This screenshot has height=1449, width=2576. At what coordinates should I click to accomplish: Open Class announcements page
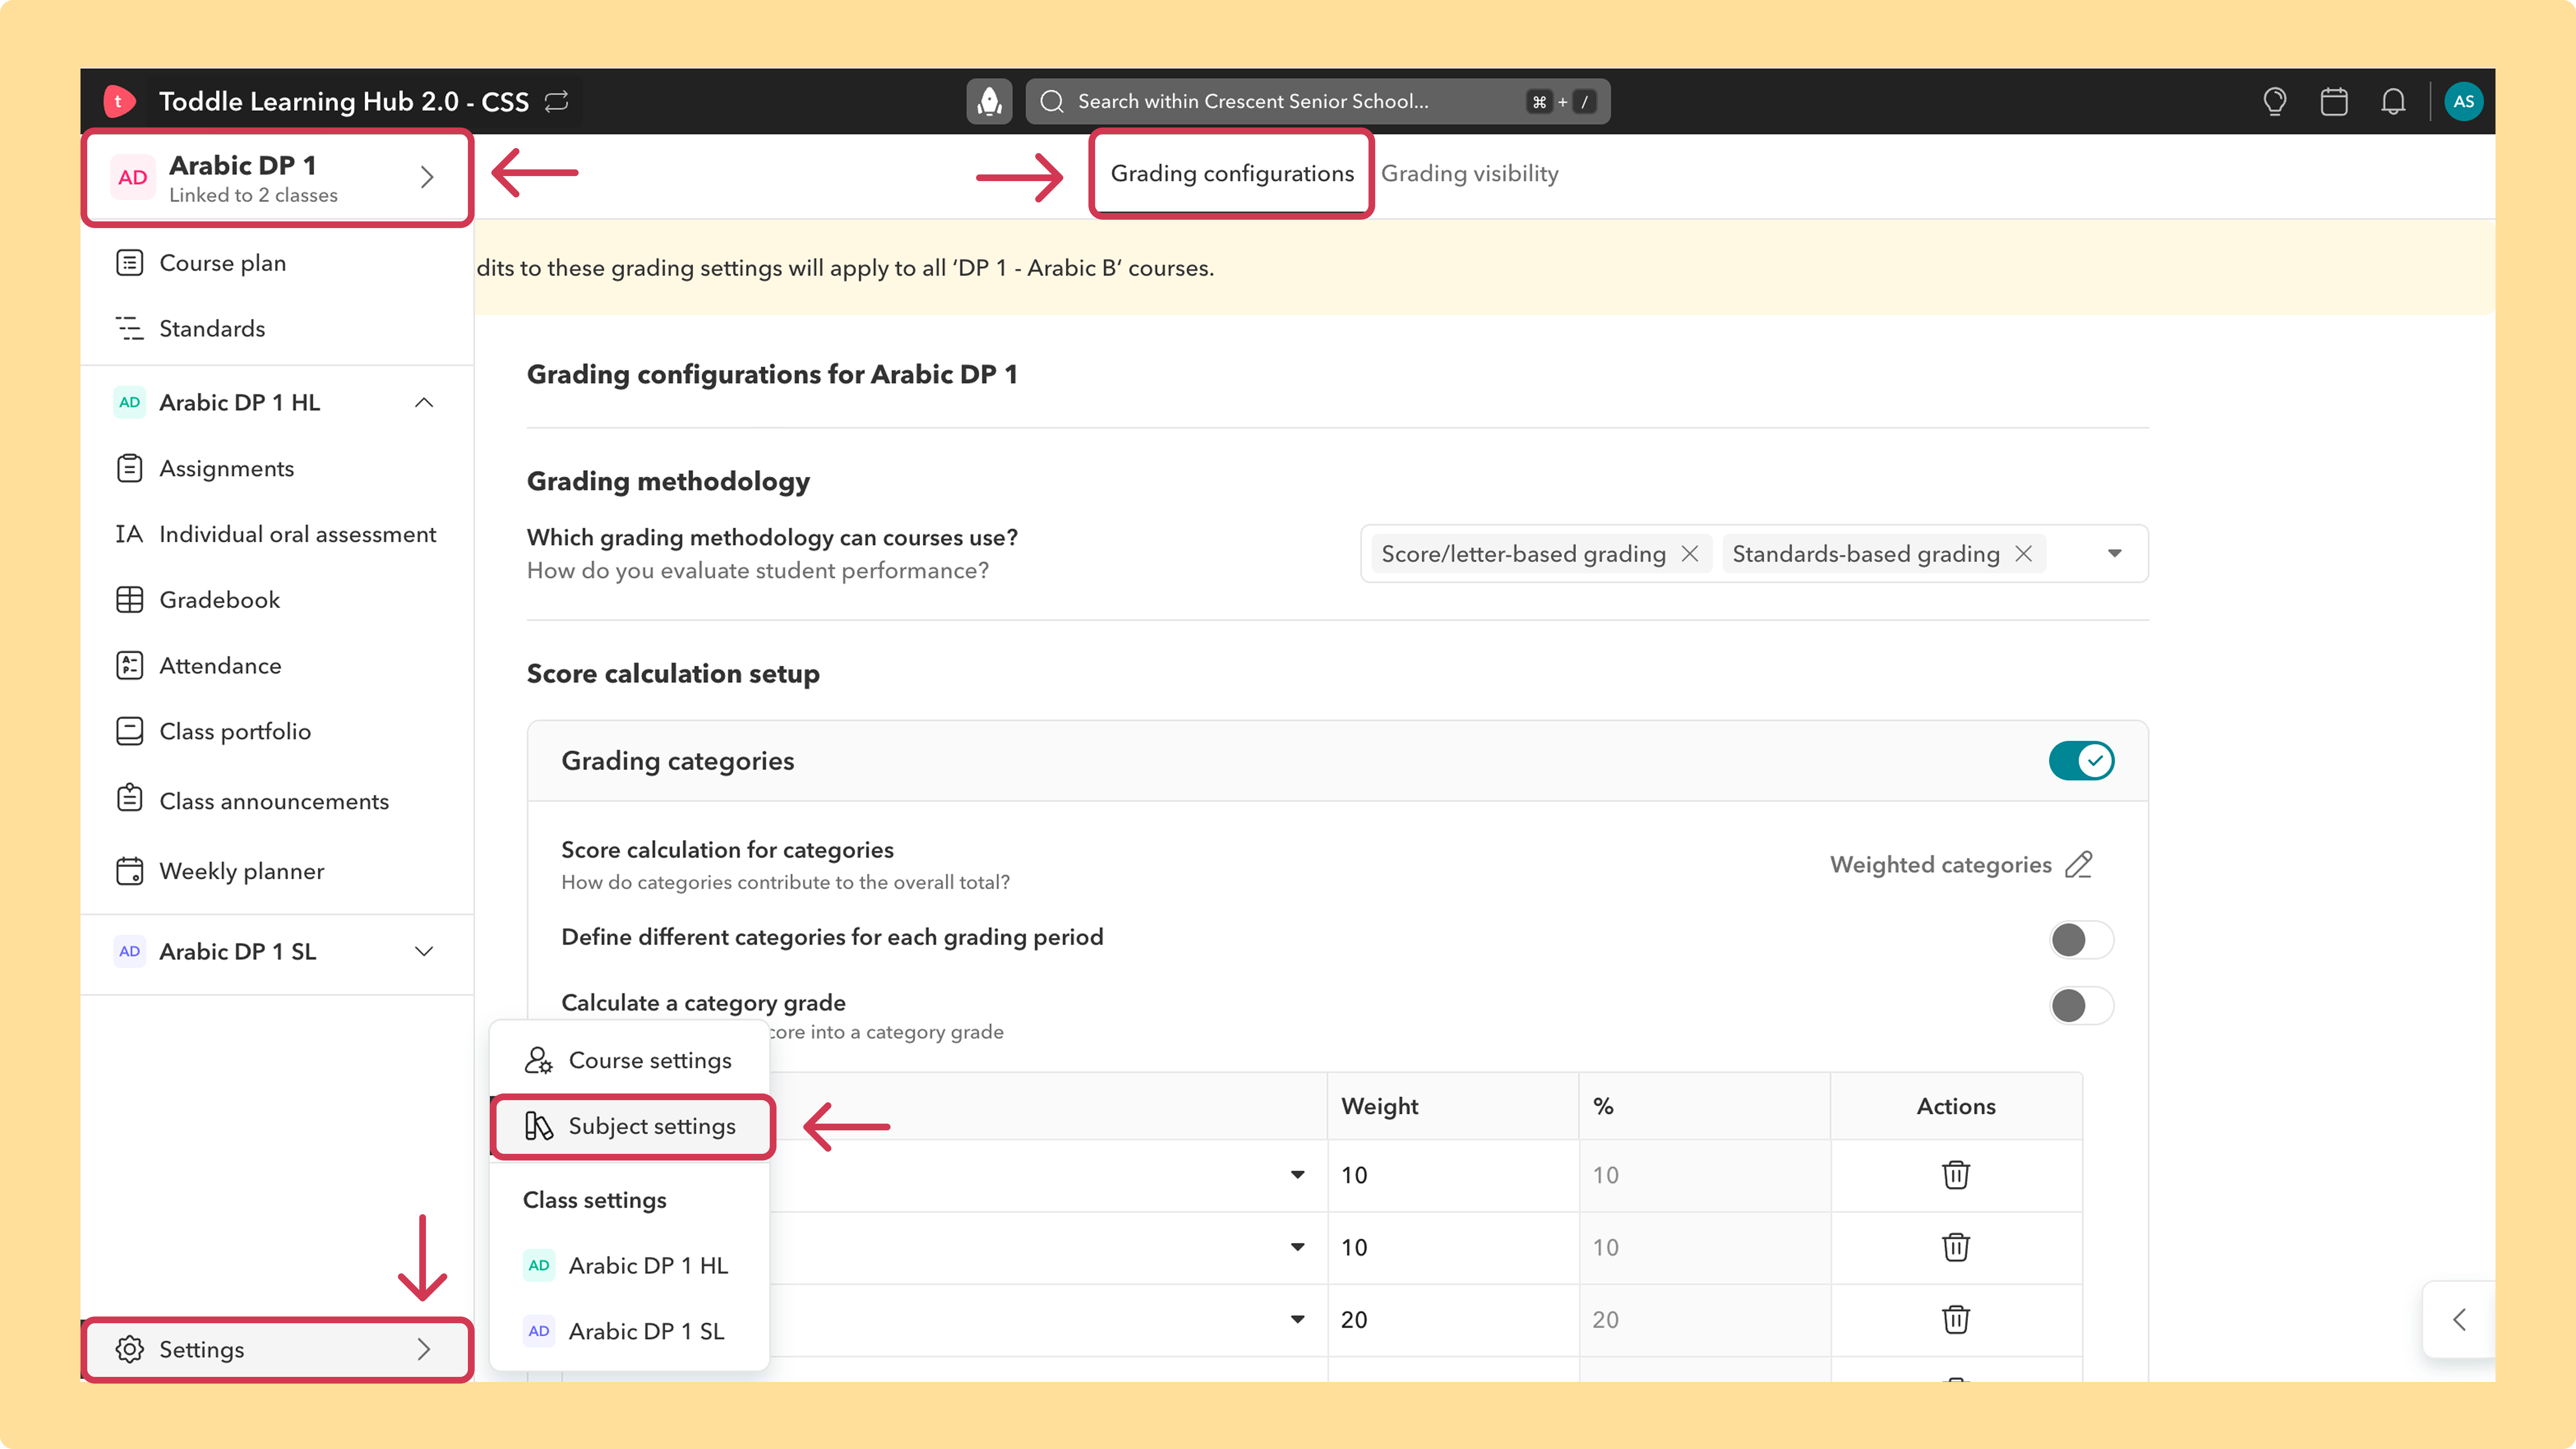click(277, 801)
